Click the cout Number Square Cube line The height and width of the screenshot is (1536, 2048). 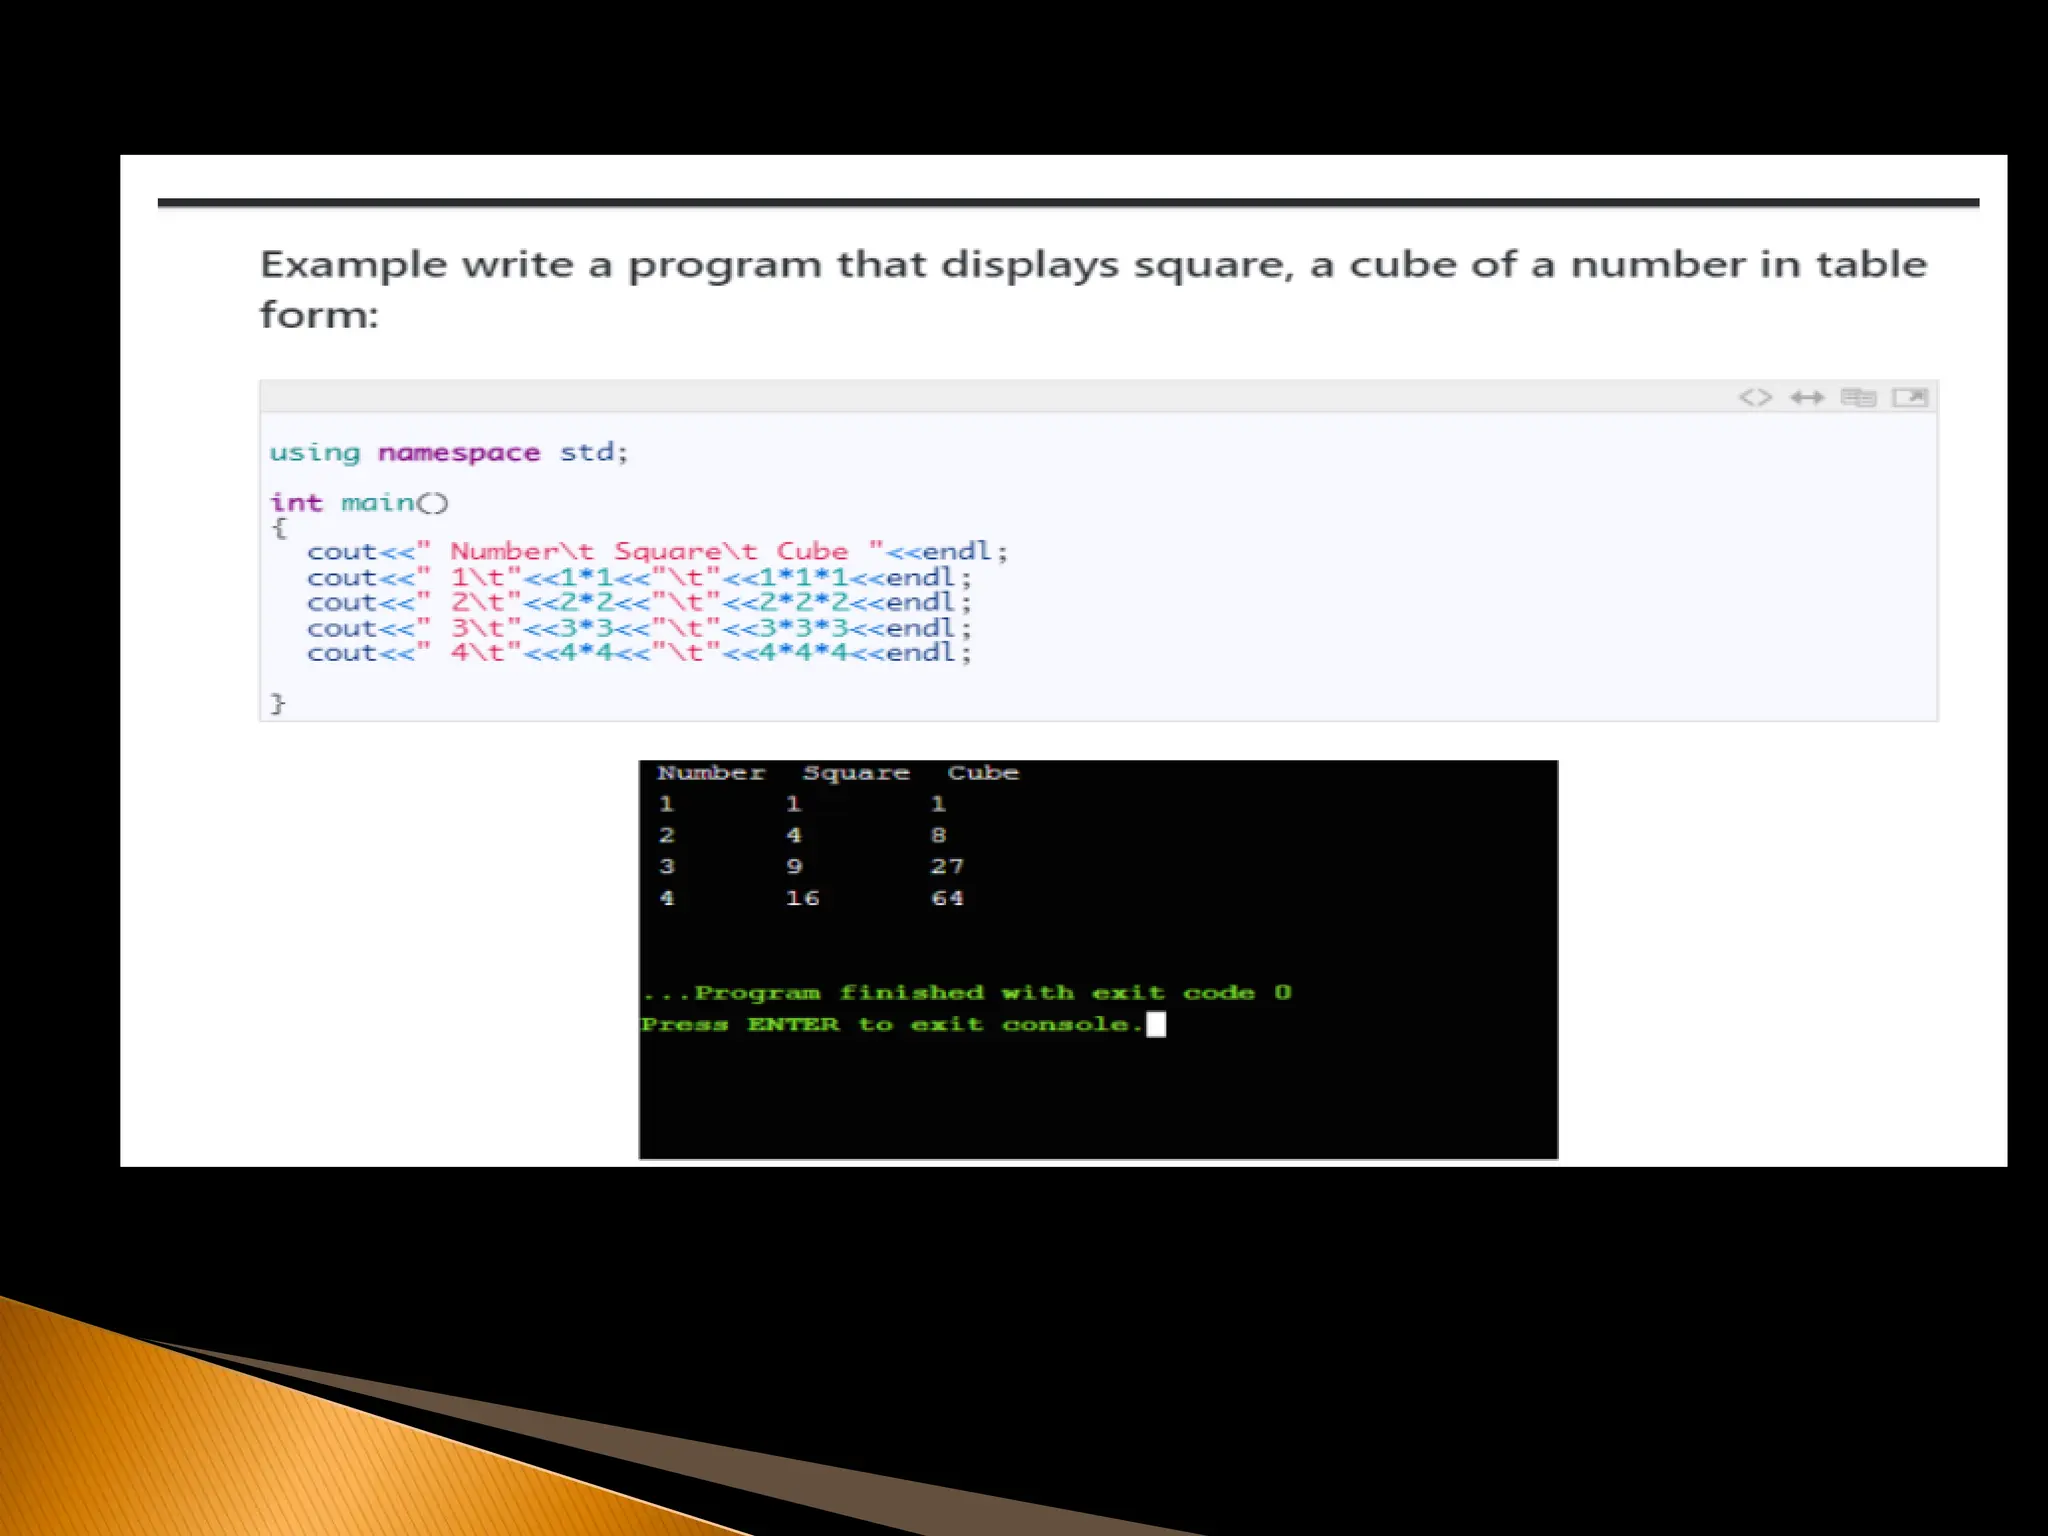[x=657, y=551]
